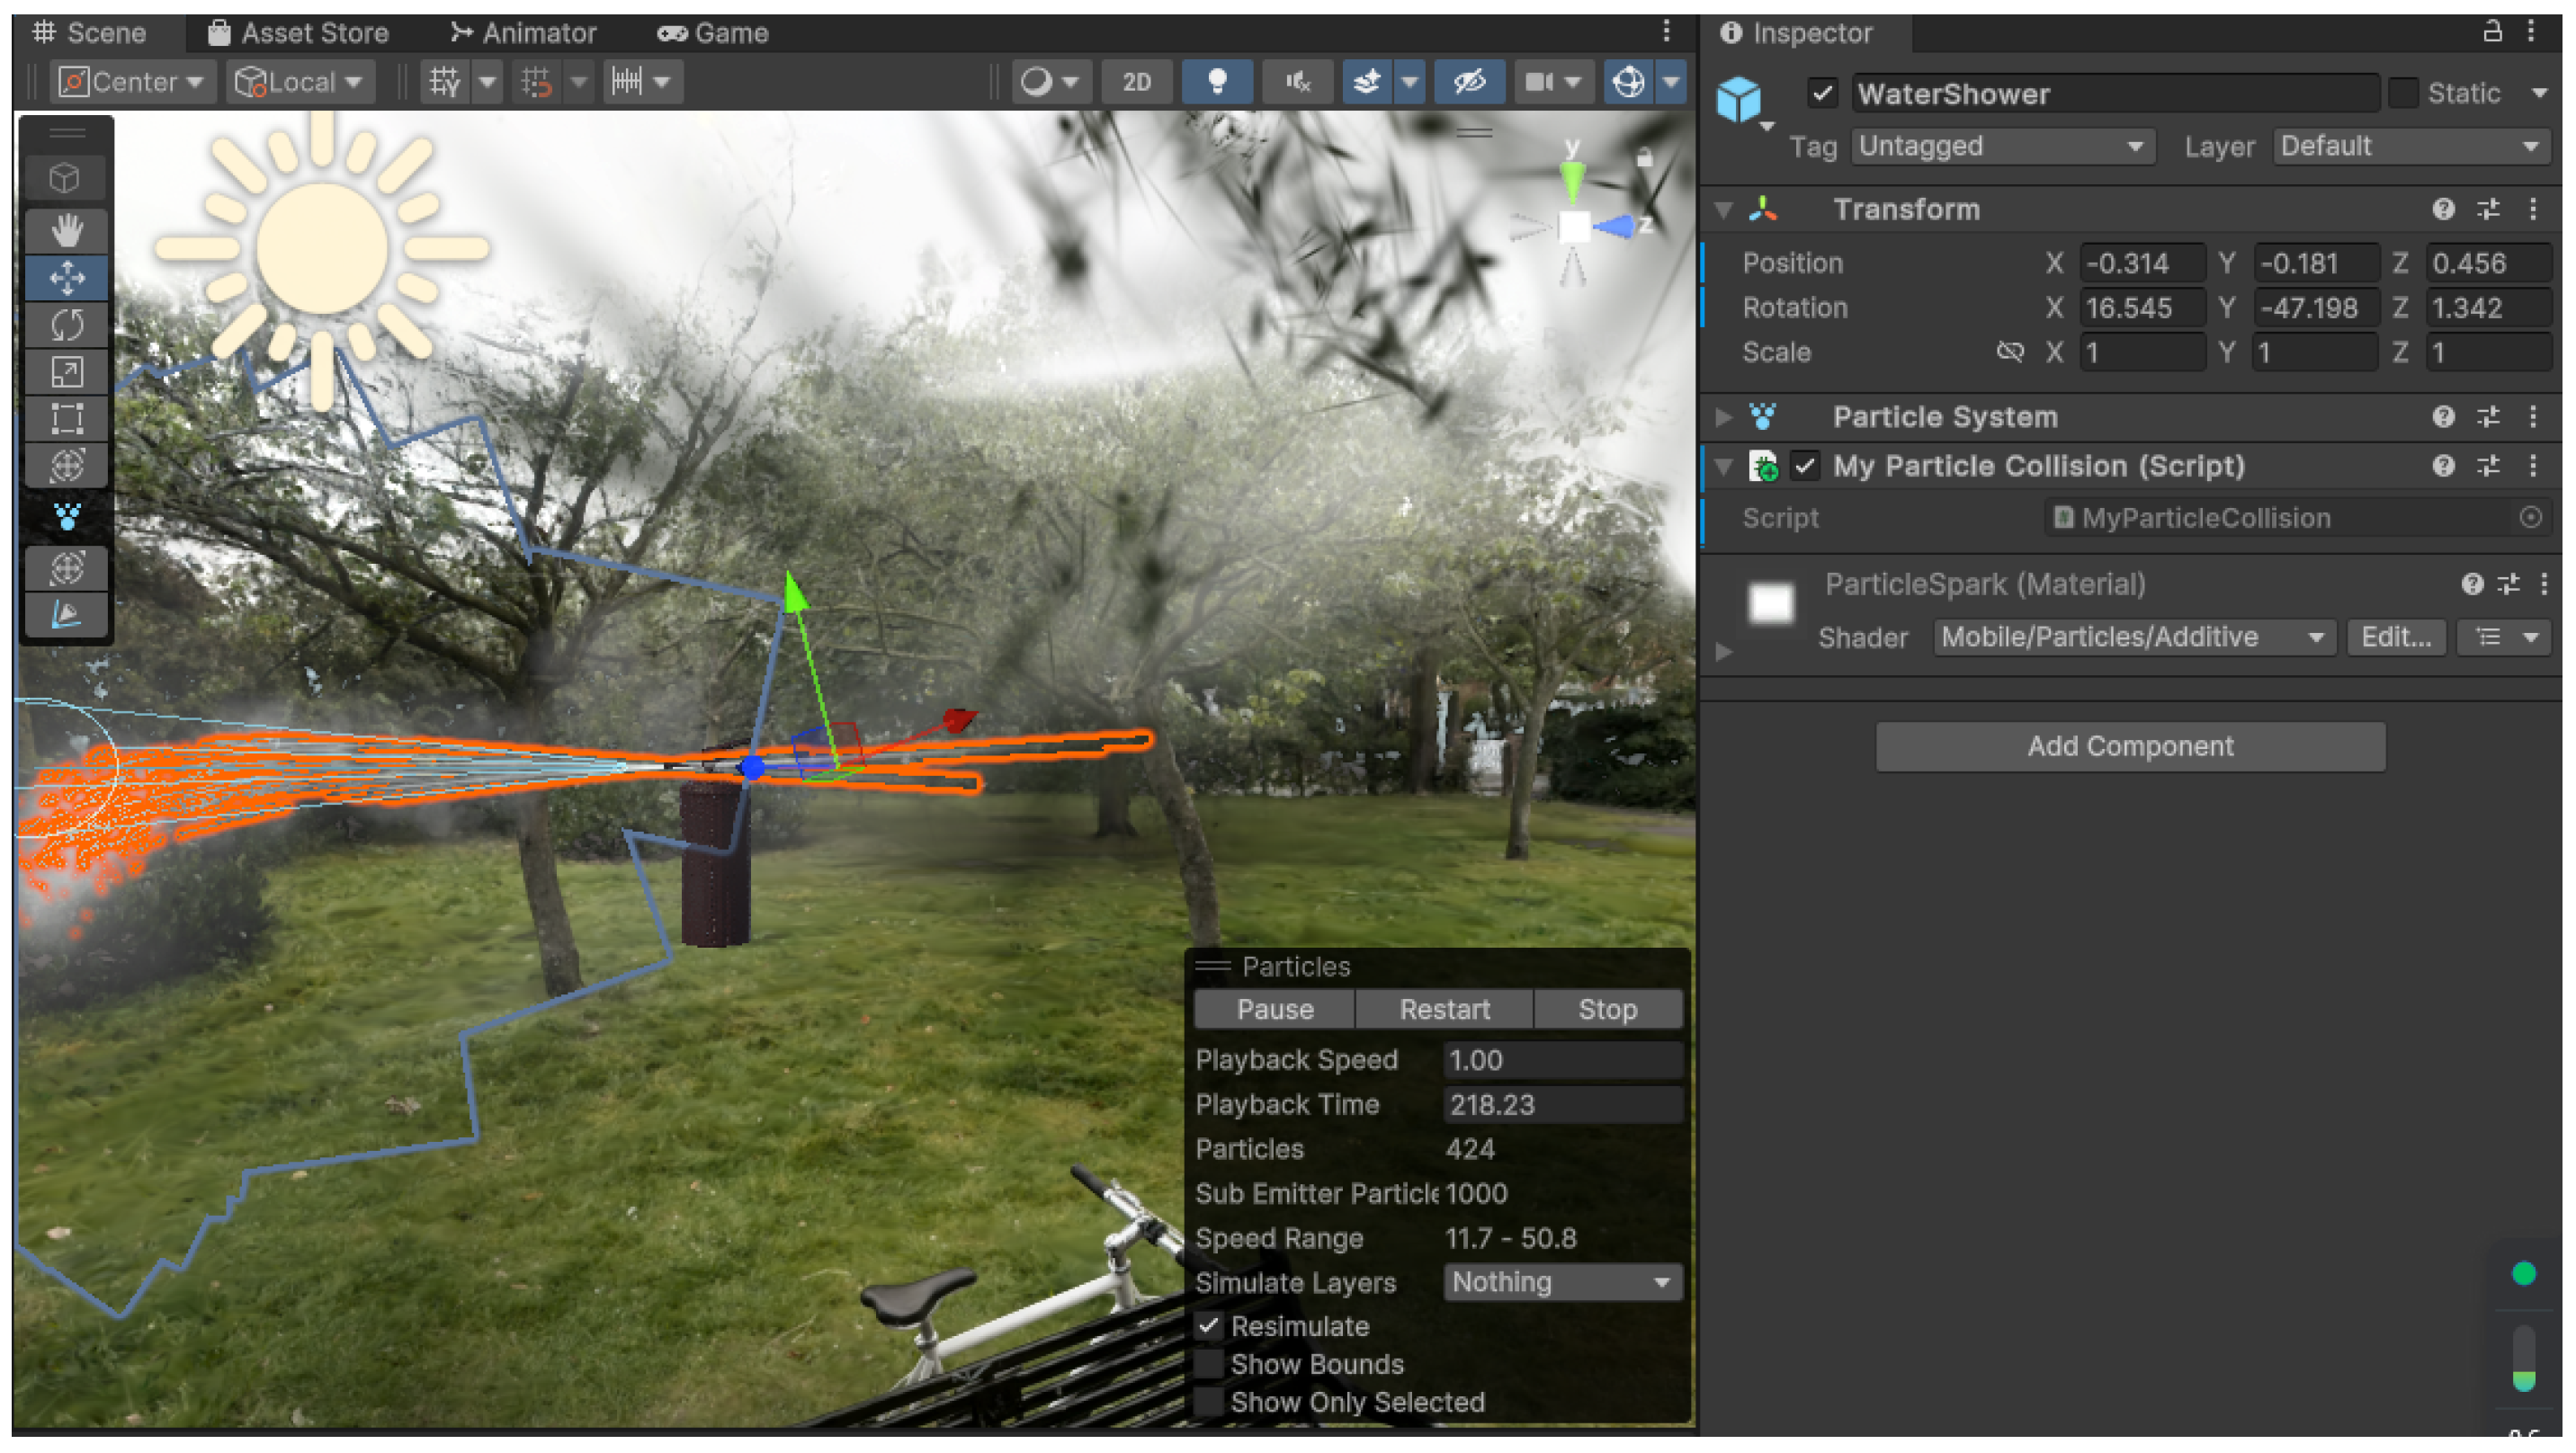Screen dimensions: 2576x1453
Task: Expand the Particle System component
Action: pos(1723,417)
